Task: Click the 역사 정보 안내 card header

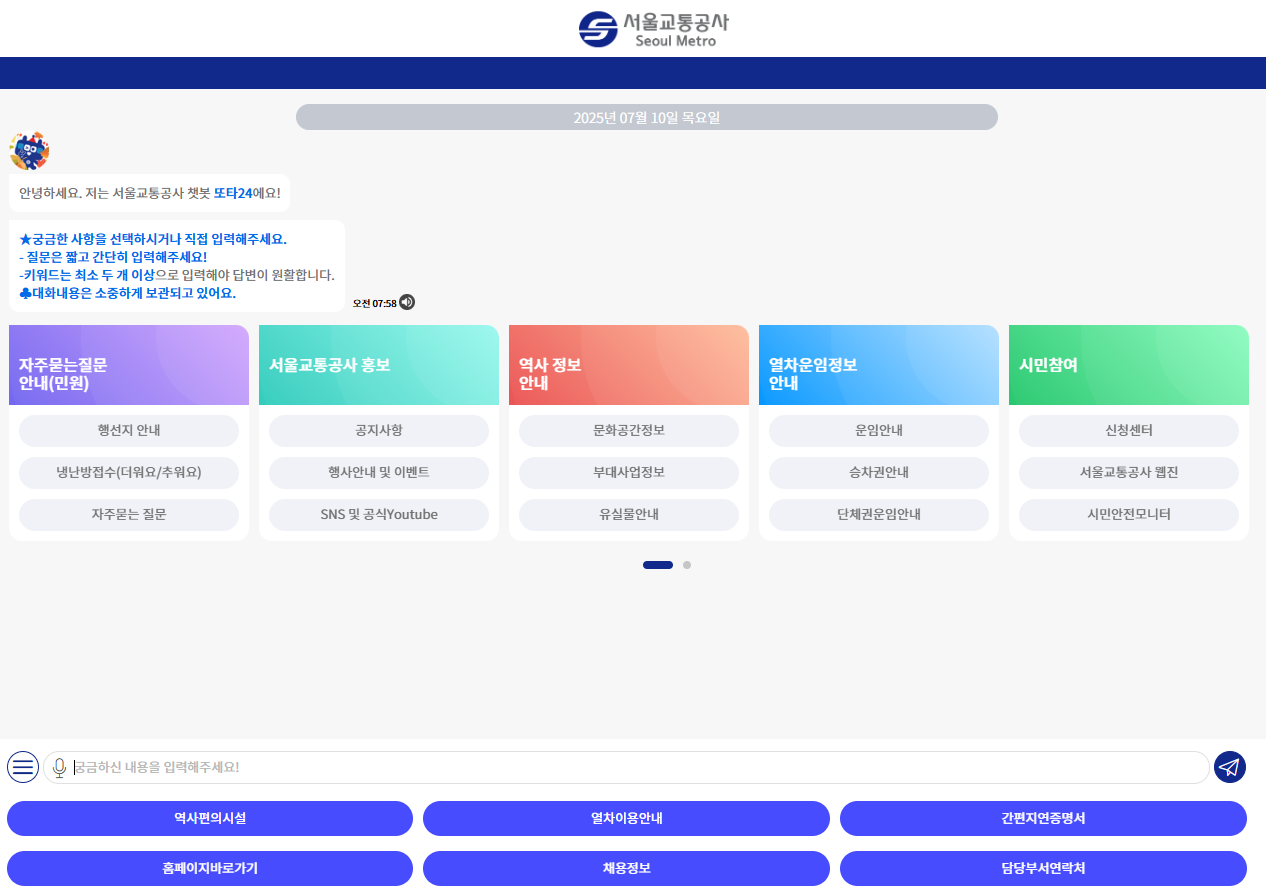Action: [629, 365]
